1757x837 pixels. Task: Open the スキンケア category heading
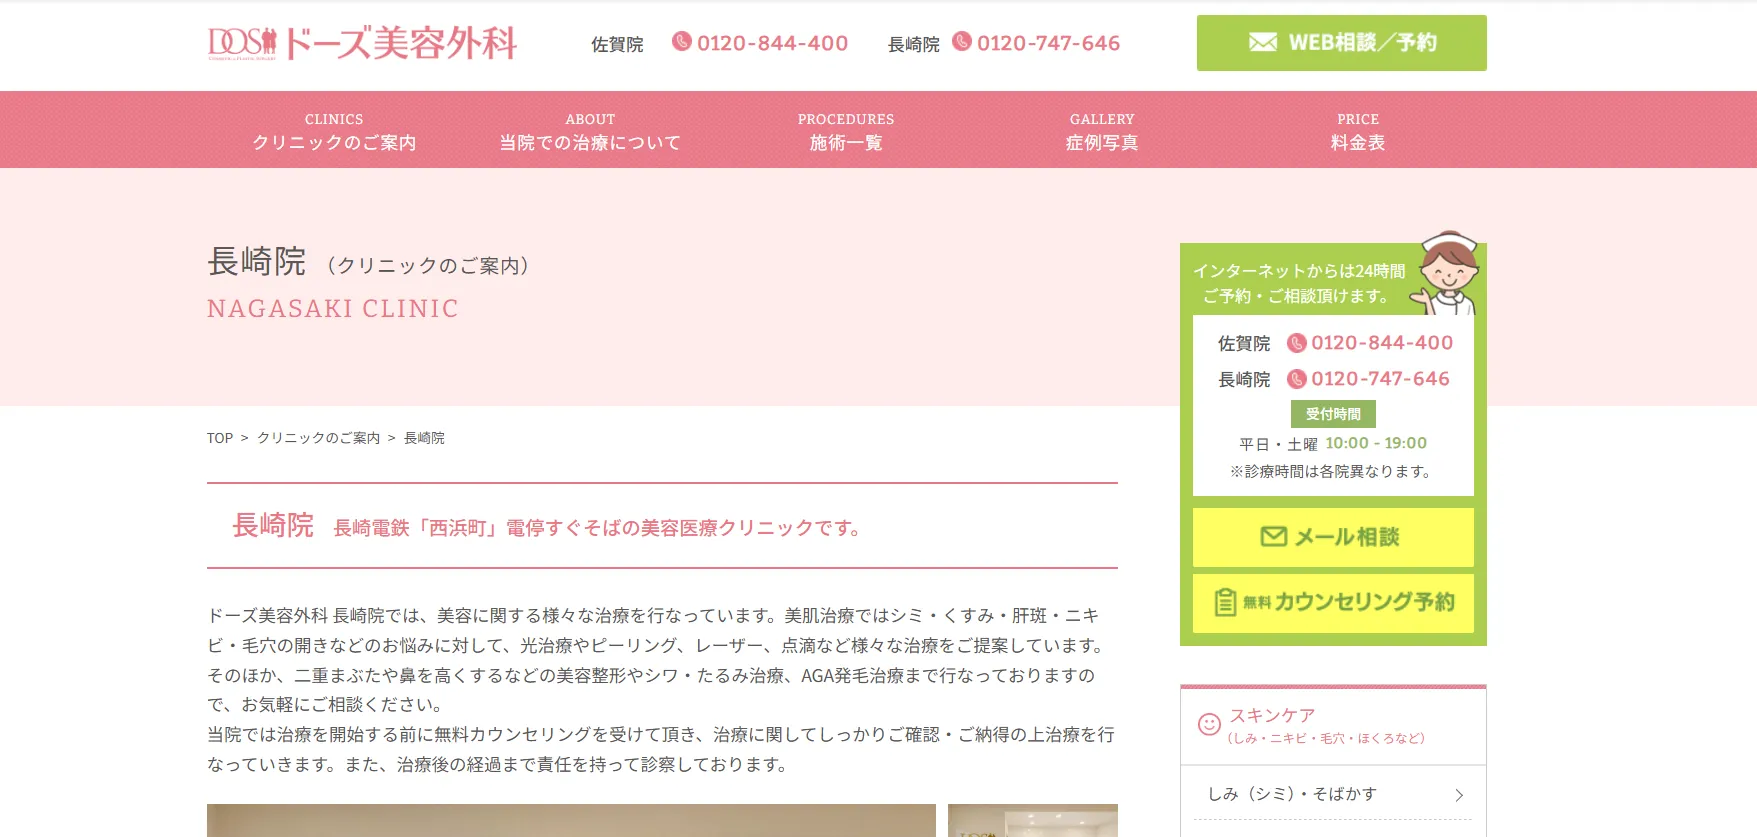click(x=1272, y=716)
